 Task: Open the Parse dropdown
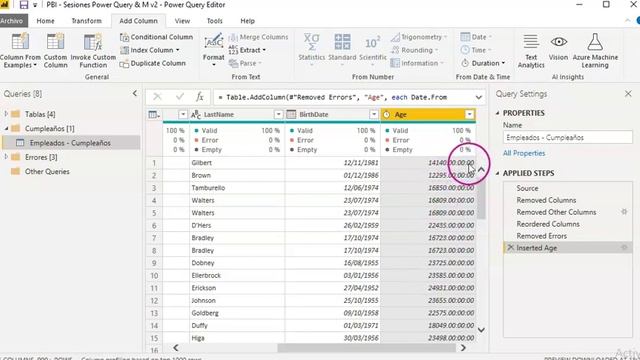click(x=245, y=63)
